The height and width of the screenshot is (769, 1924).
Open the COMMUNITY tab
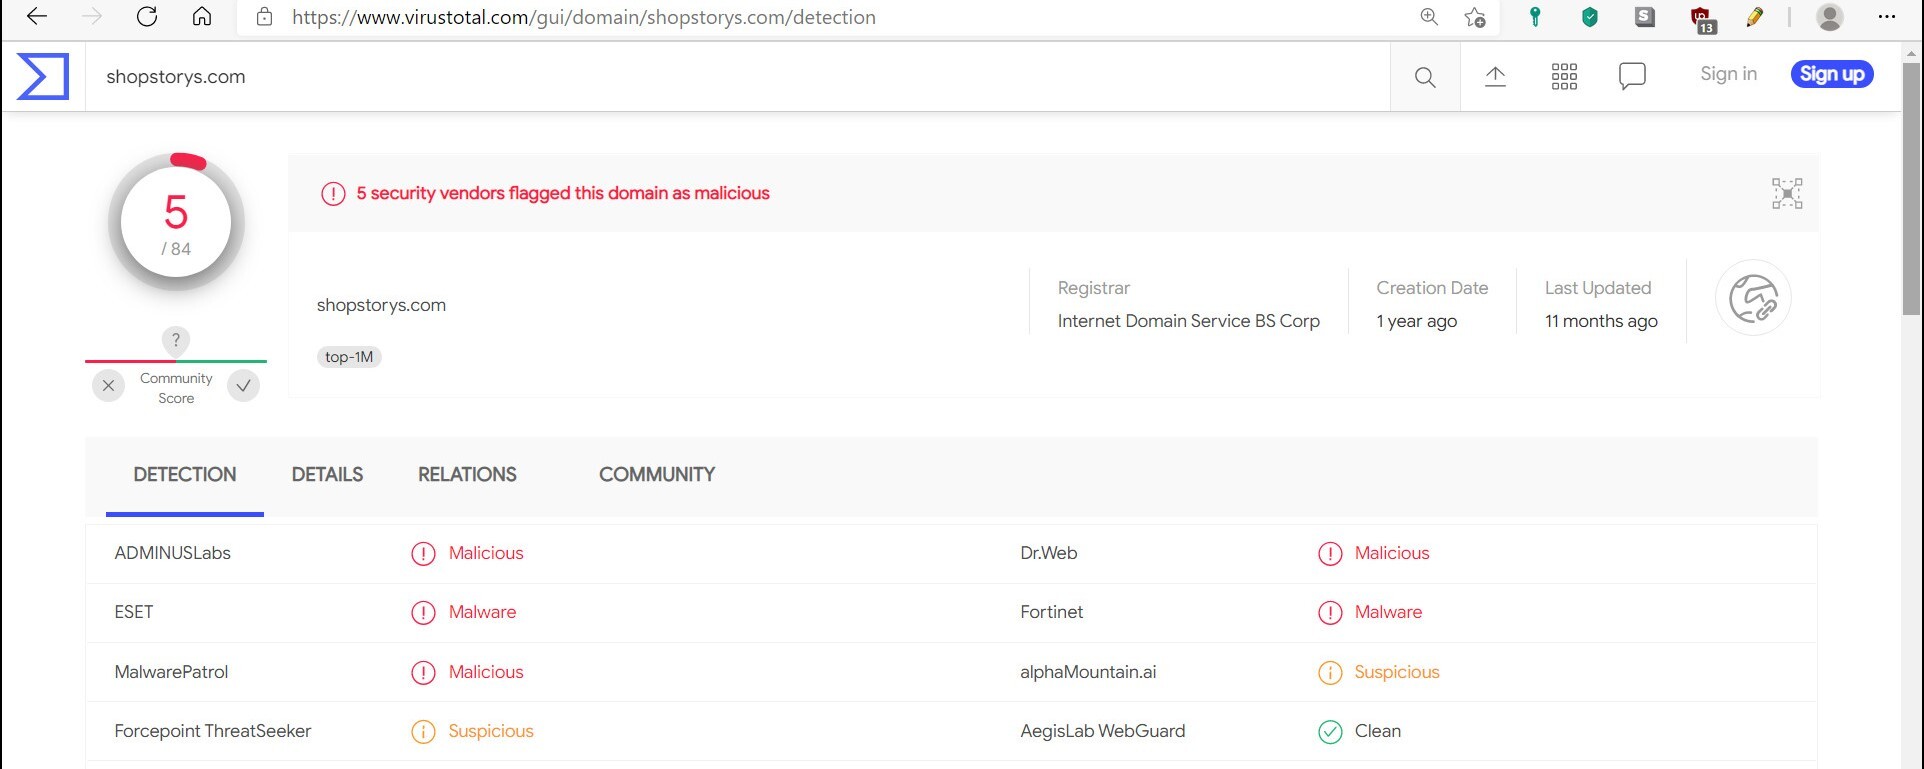(657, 475)
